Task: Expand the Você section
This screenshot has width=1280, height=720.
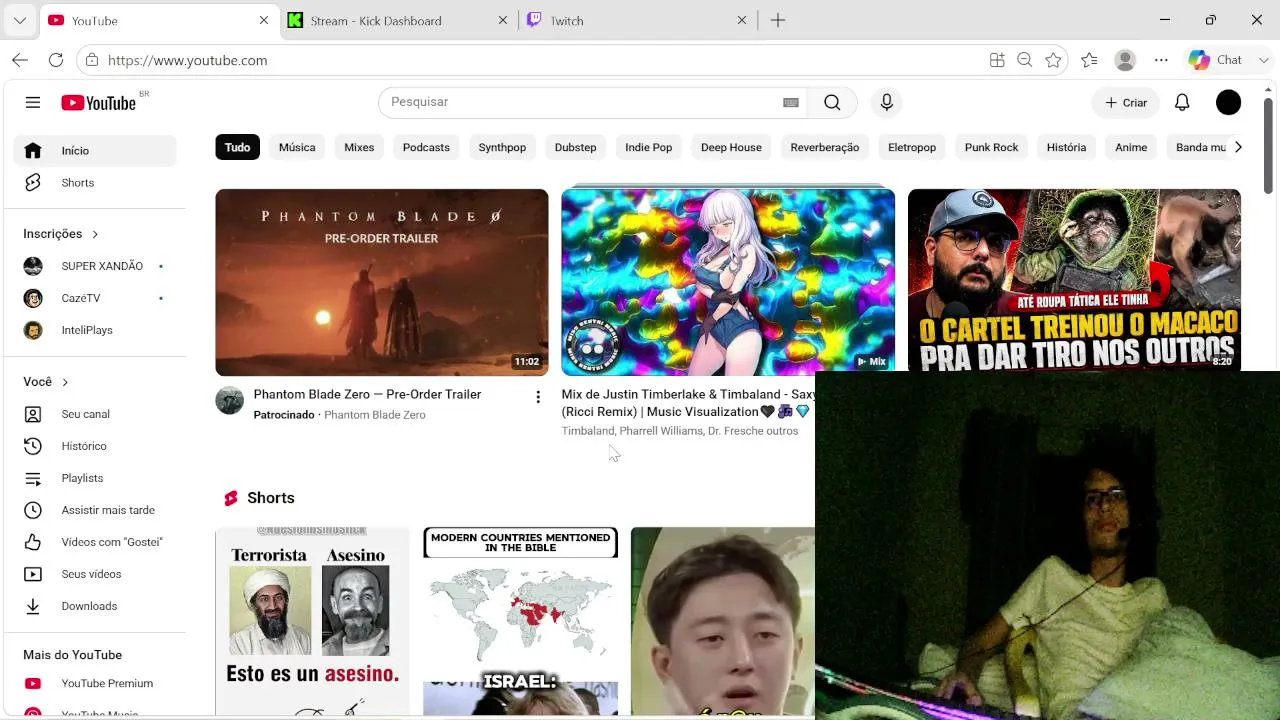Action: coord(46,382)
